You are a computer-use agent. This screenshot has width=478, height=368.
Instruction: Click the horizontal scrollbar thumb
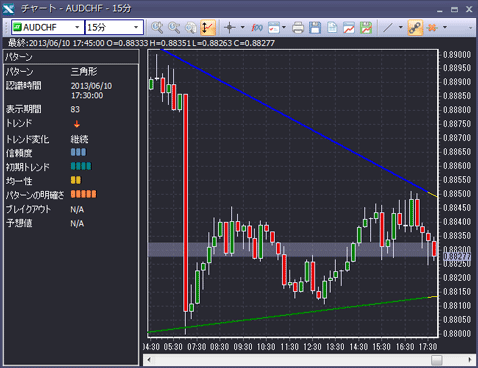[x=436, y=360]
